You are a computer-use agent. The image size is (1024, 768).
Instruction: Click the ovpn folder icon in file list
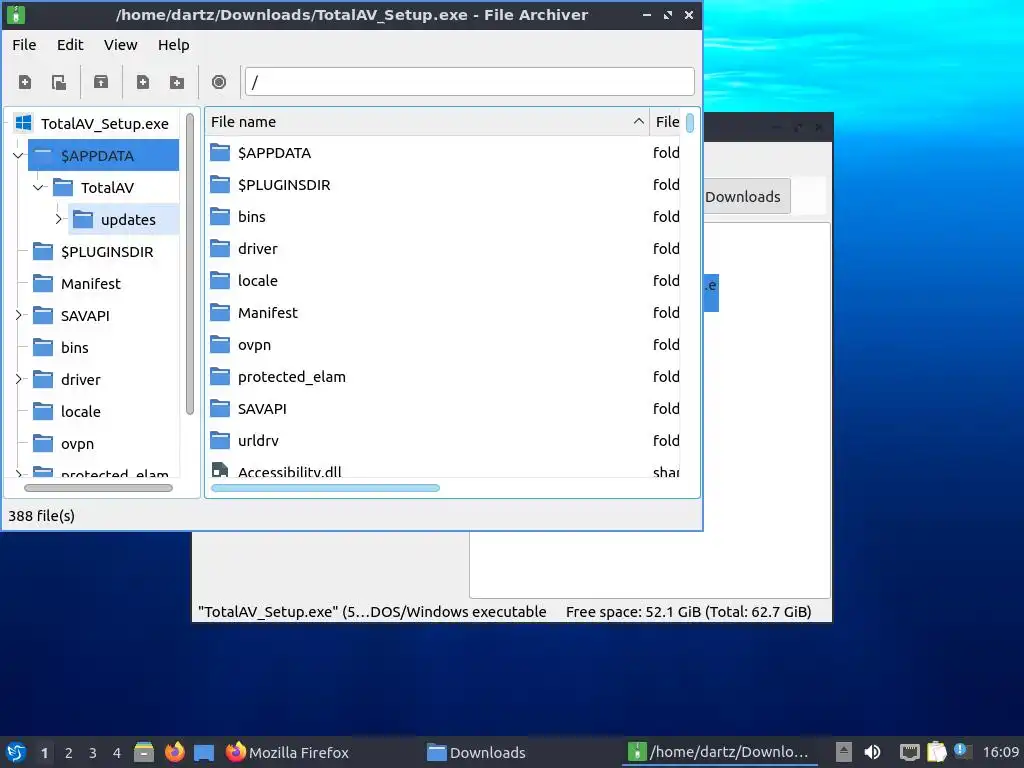[220, 345]
